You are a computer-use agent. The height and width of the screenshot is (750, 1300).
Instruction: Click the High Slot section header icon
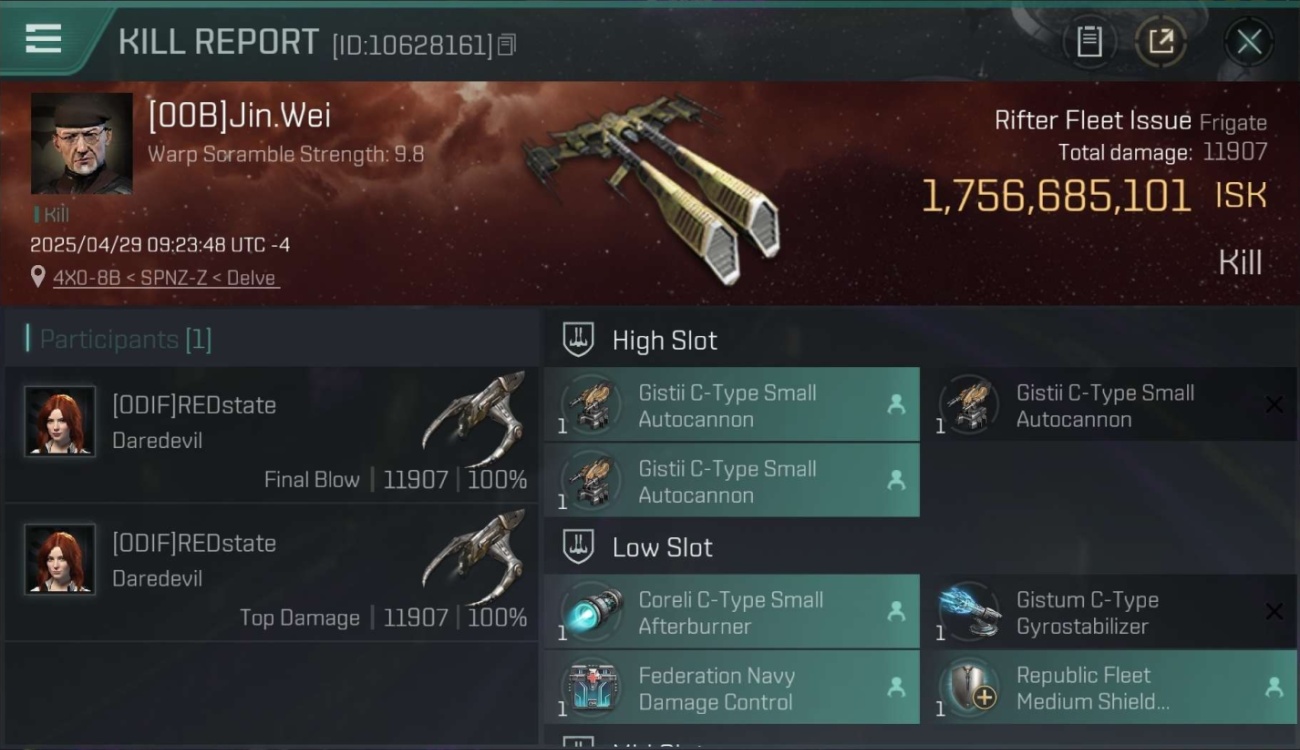pyautogui.click(x=578, y=340)
